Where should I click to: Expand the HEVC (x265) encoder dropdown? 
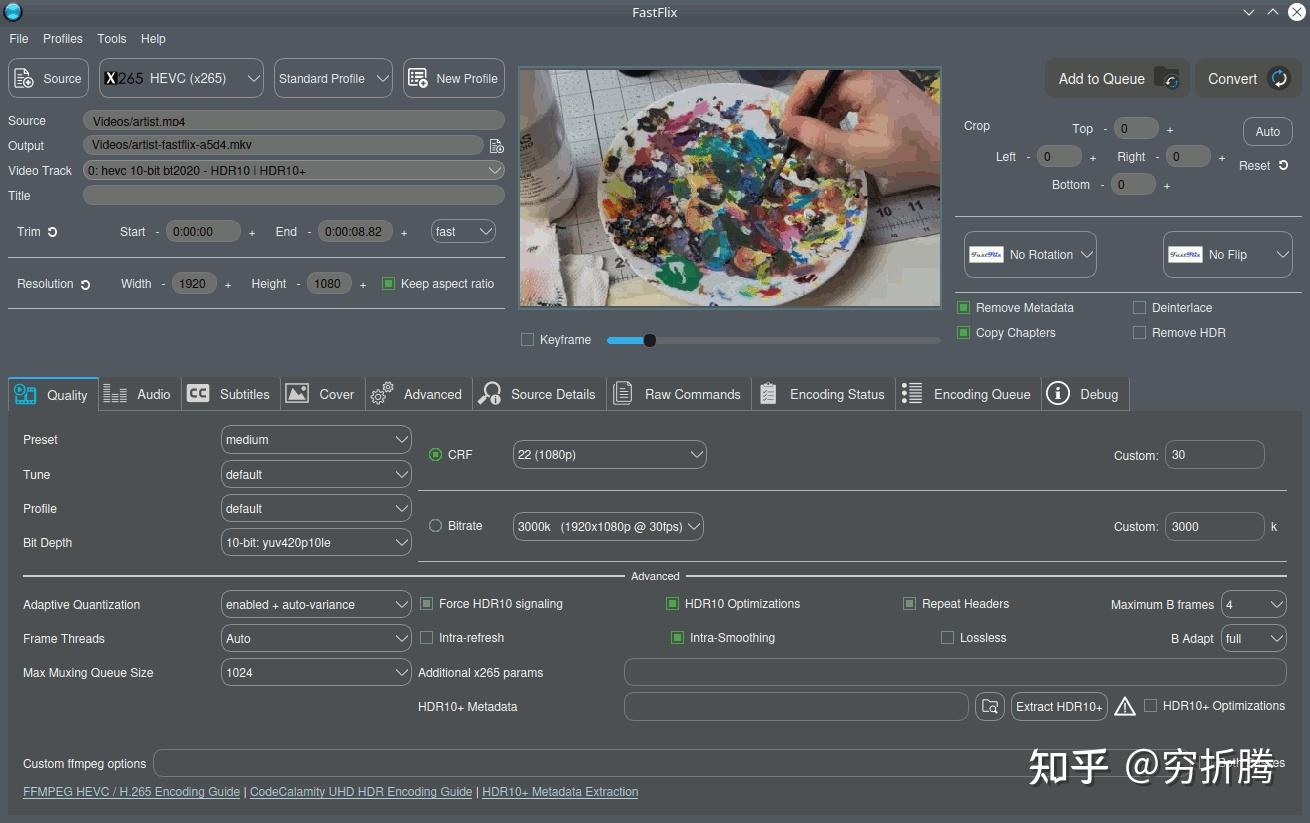(x=181, y=79)
